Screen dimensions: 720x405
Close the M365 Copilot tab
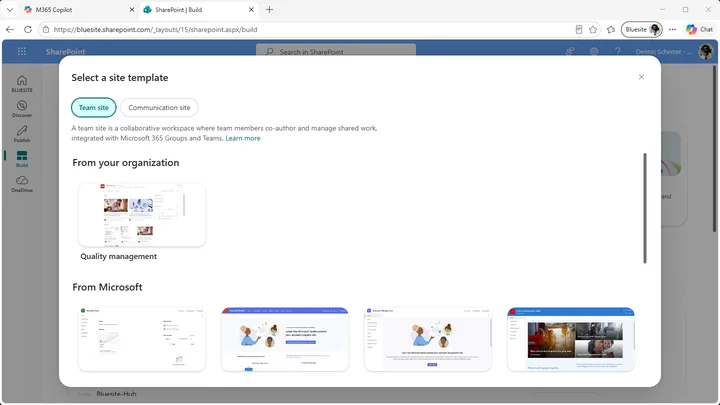(x=132, y=10)
